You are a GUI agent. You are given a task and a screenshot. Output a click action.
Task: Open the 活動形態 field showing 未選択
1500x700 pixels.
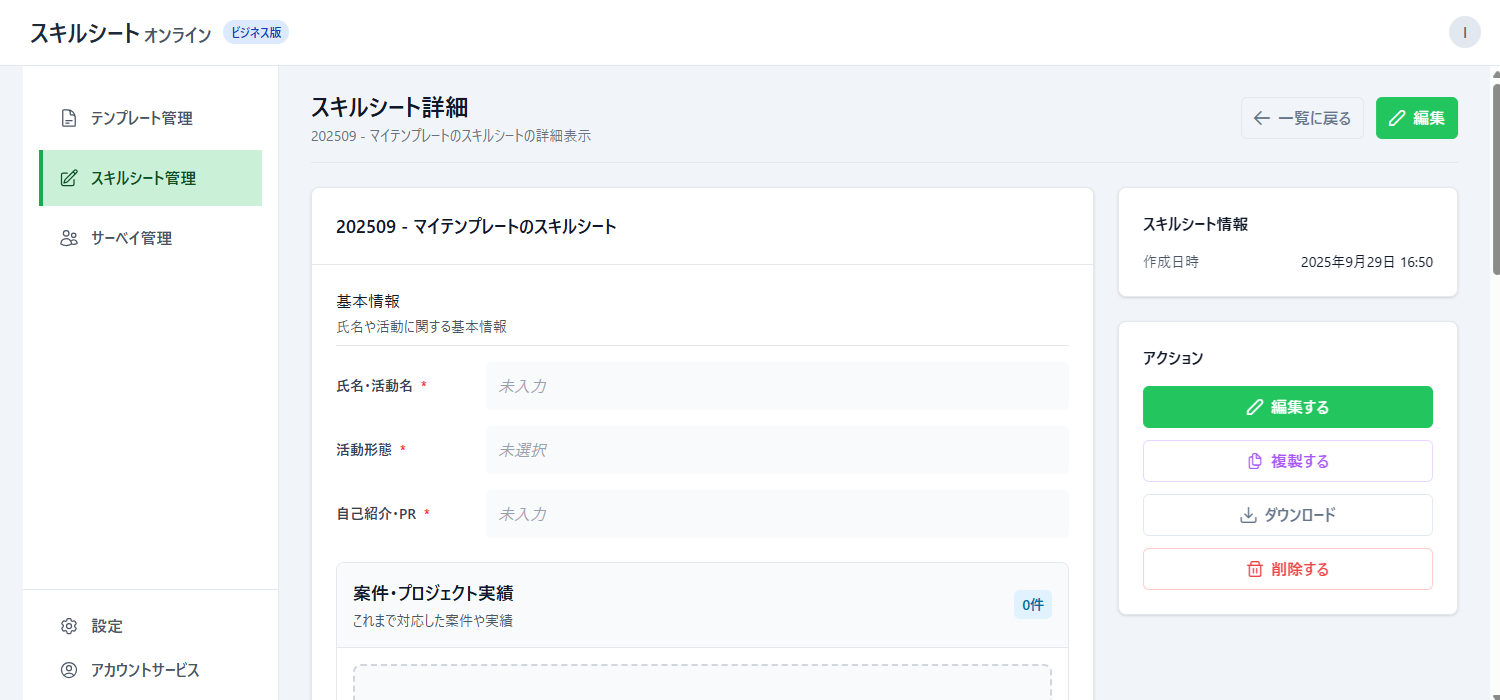tap(776, 450)
